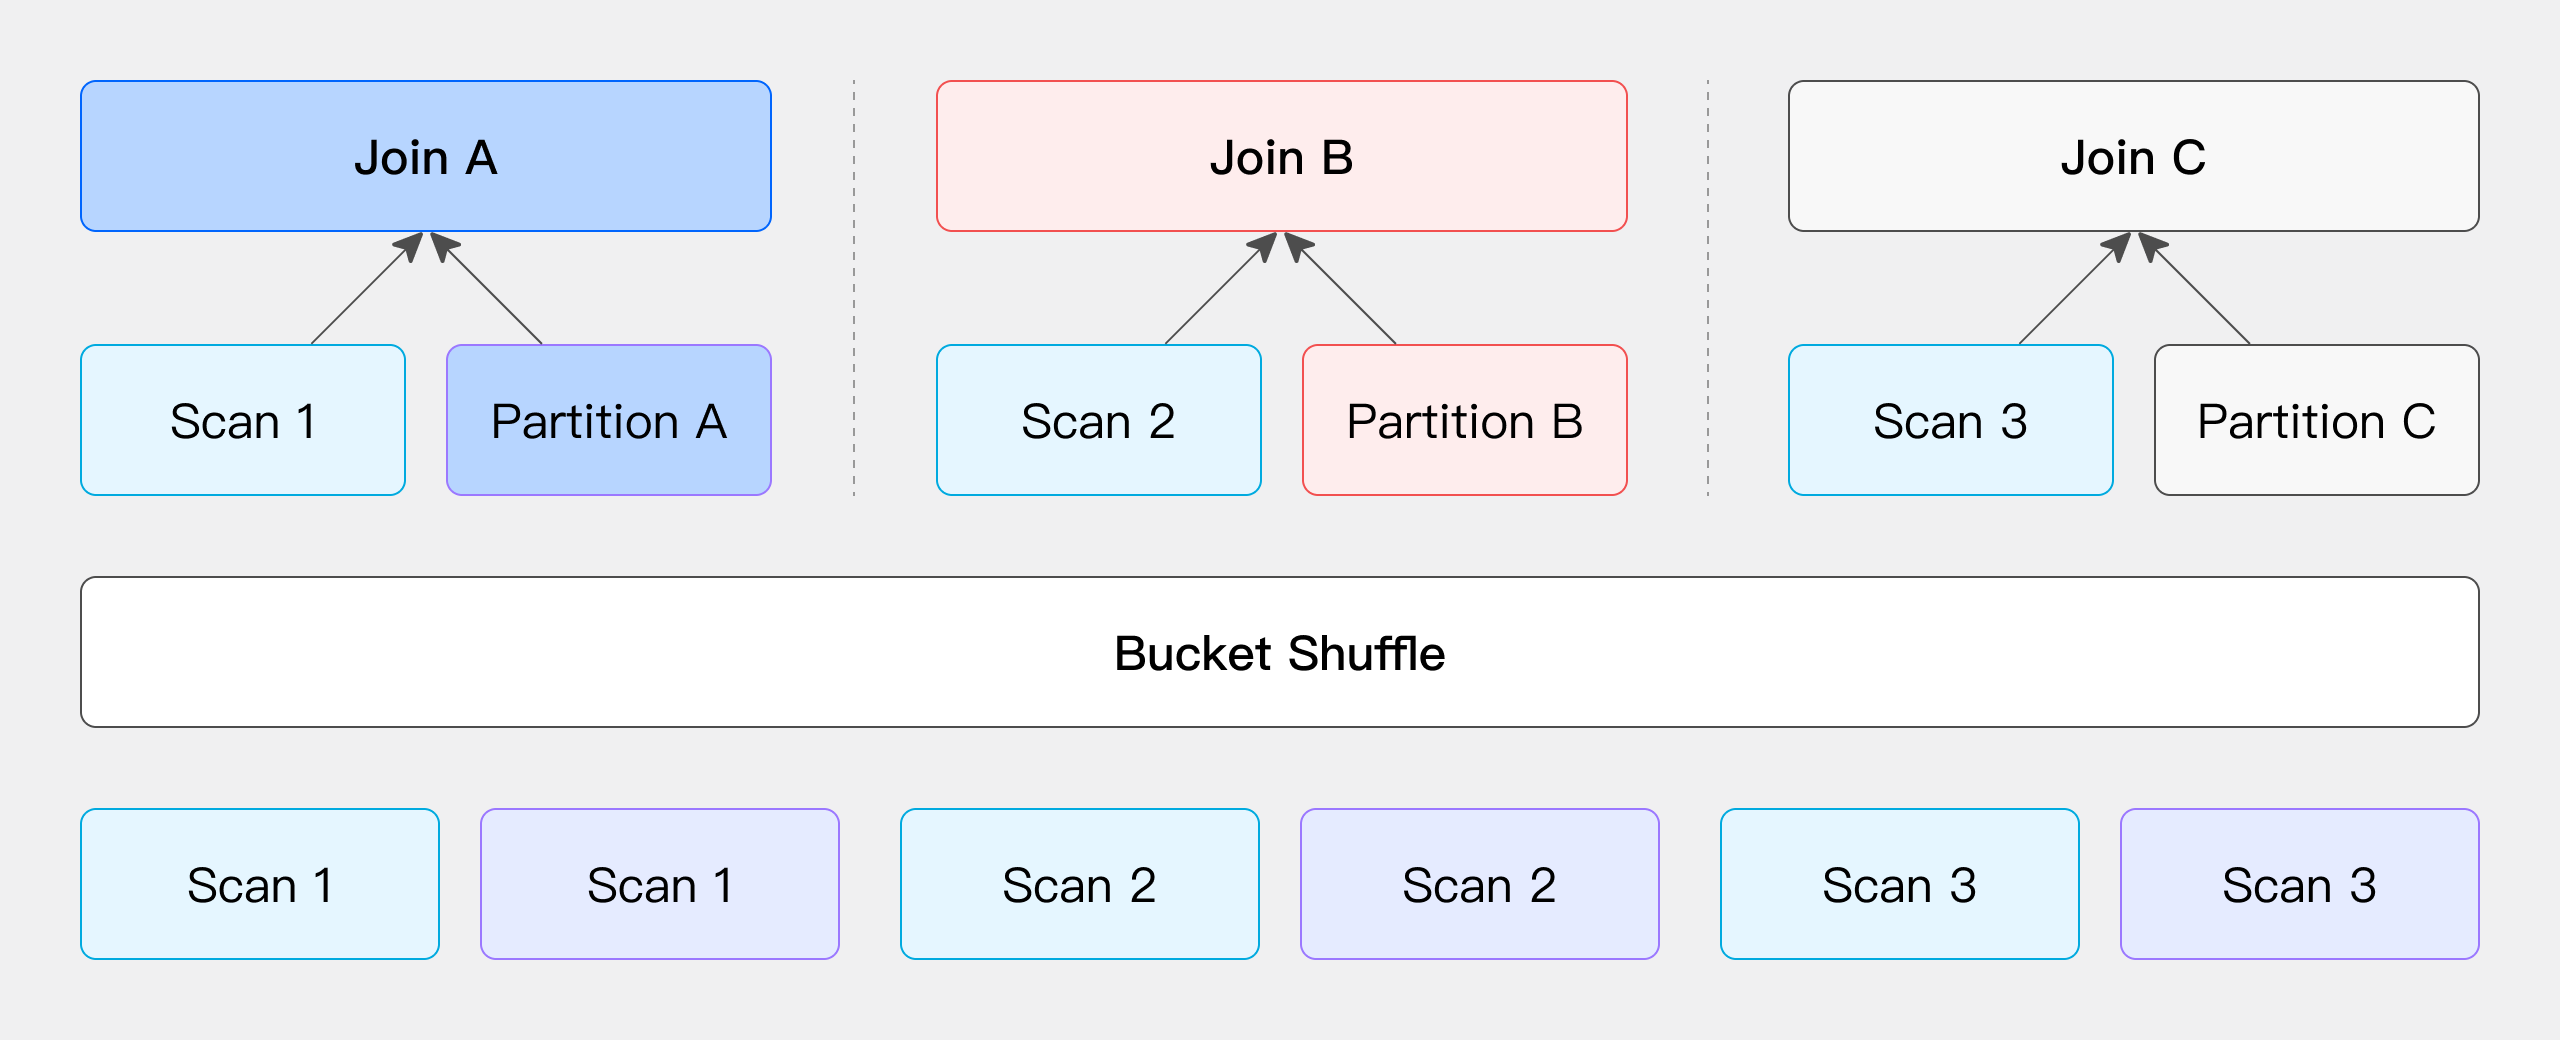Screen dimensions: 2560x1040
Task: Select the pink Join B box
Action: tap(1281, 156)
